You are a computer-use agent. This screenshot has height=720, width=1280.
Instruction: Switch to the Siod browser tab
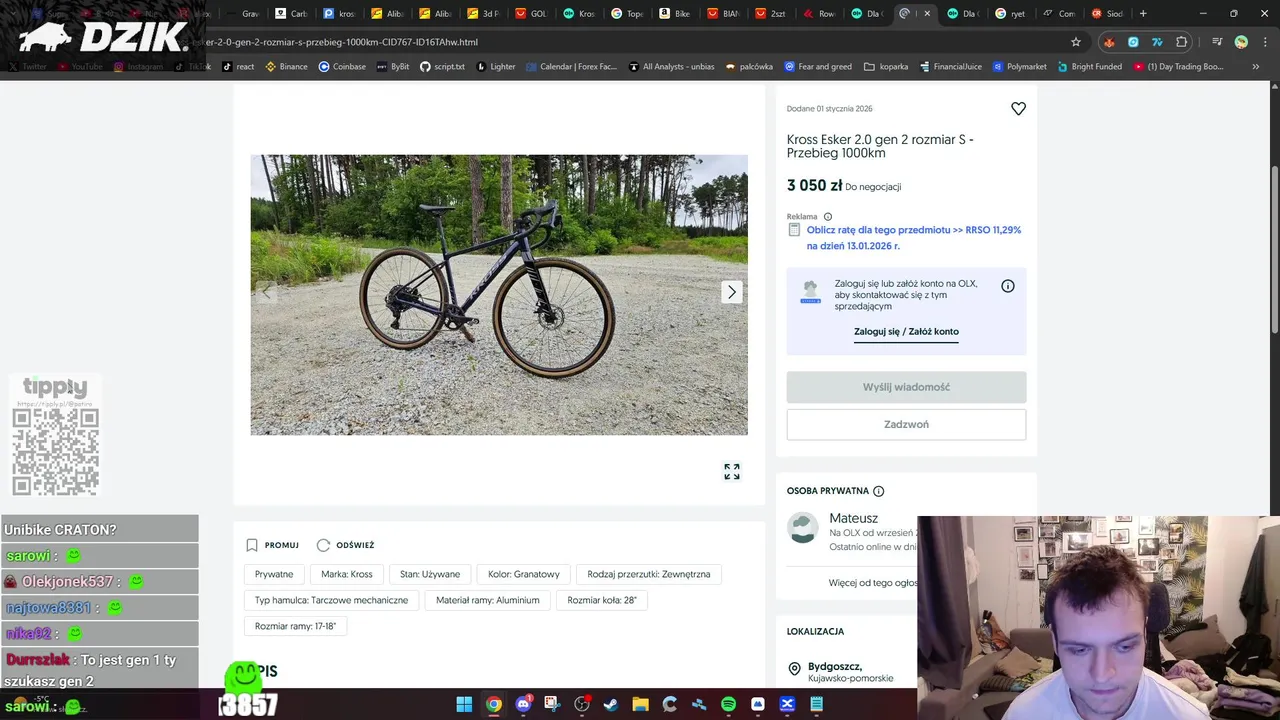click(1107, 13)
